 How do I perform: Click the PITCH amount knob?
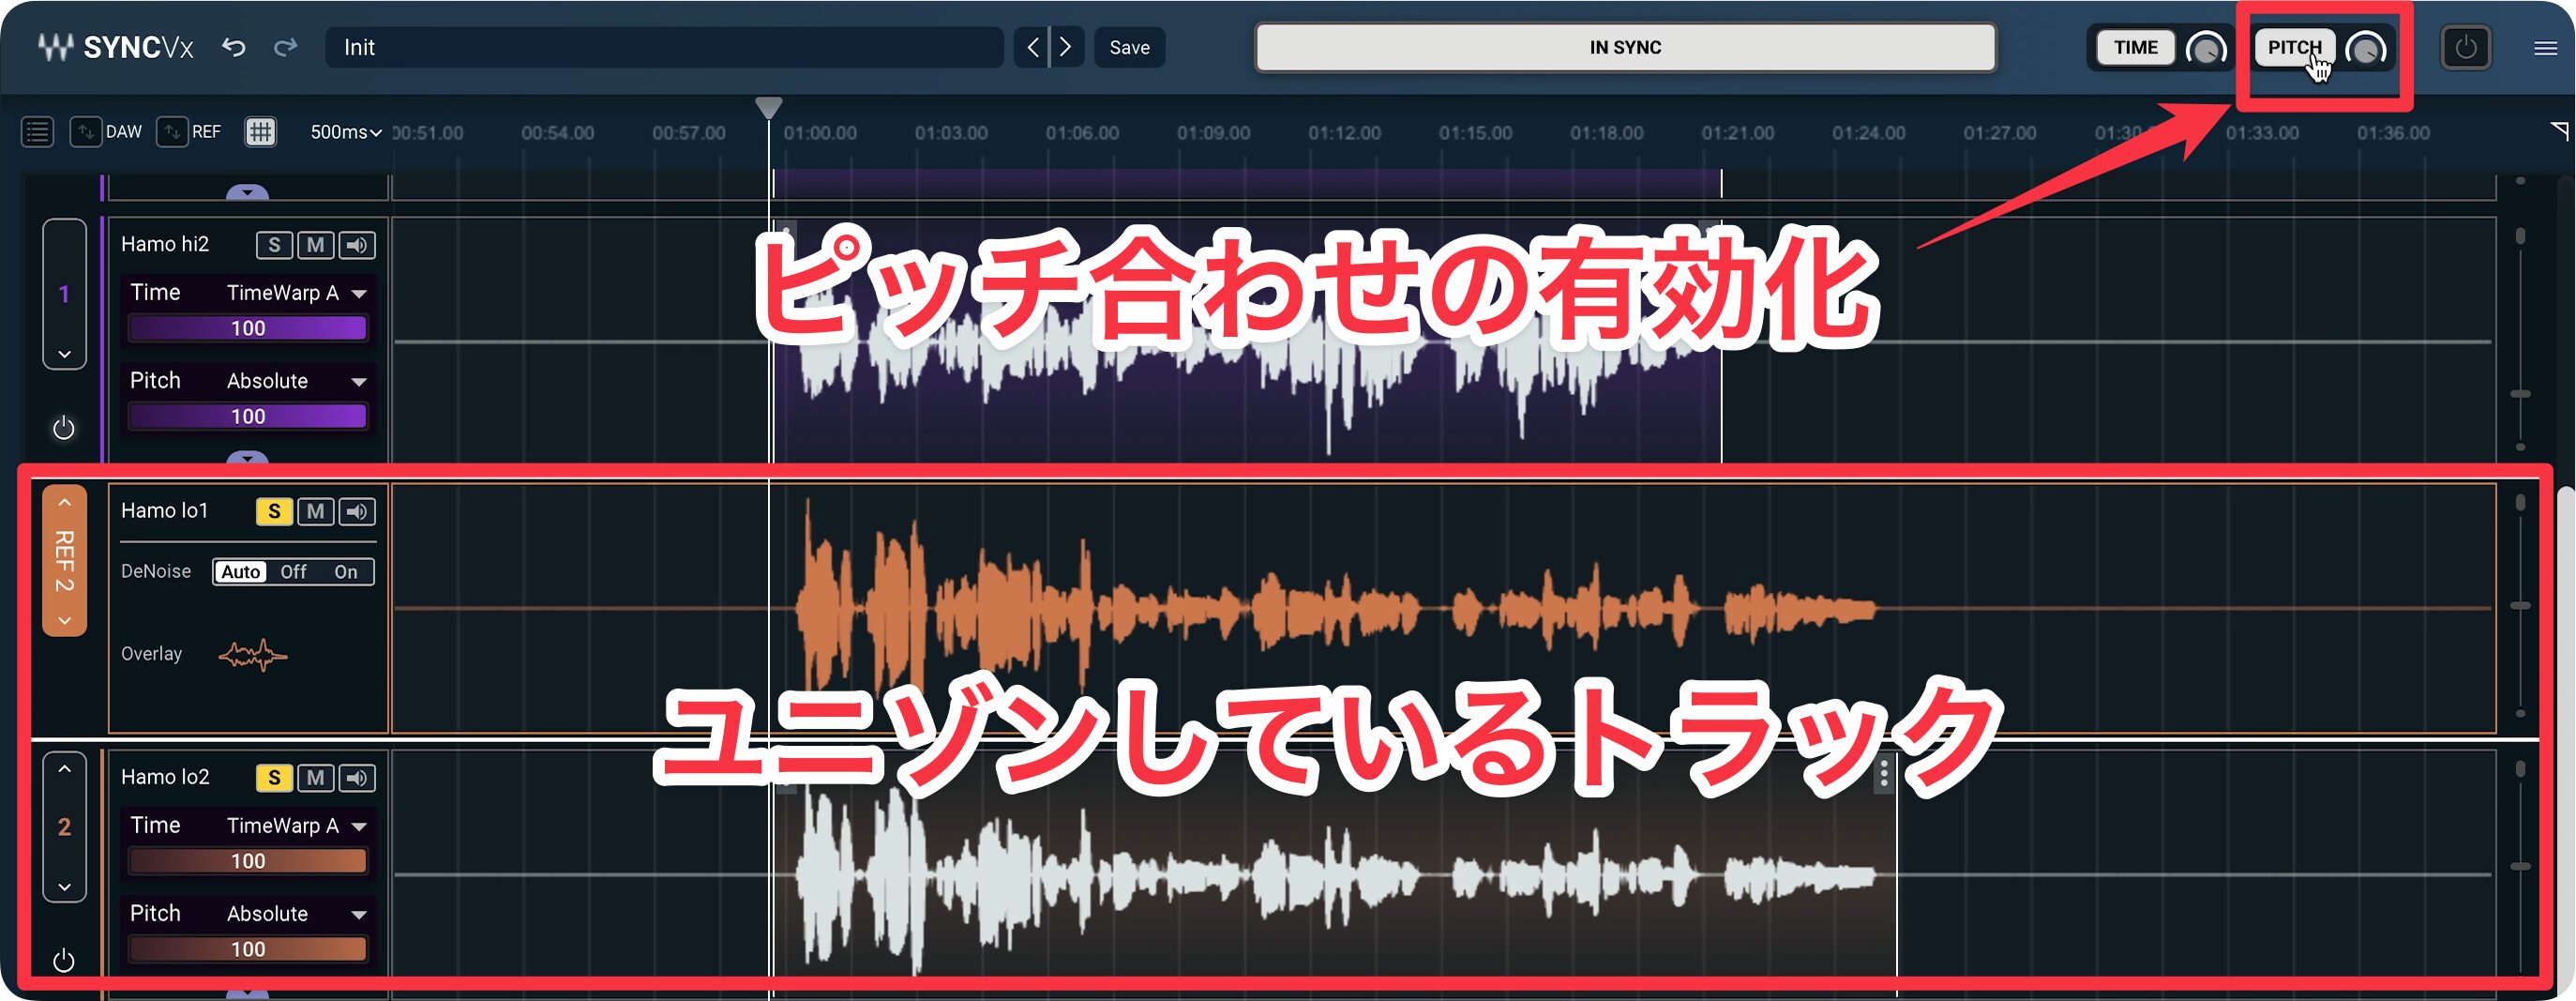pos(2366,48)
